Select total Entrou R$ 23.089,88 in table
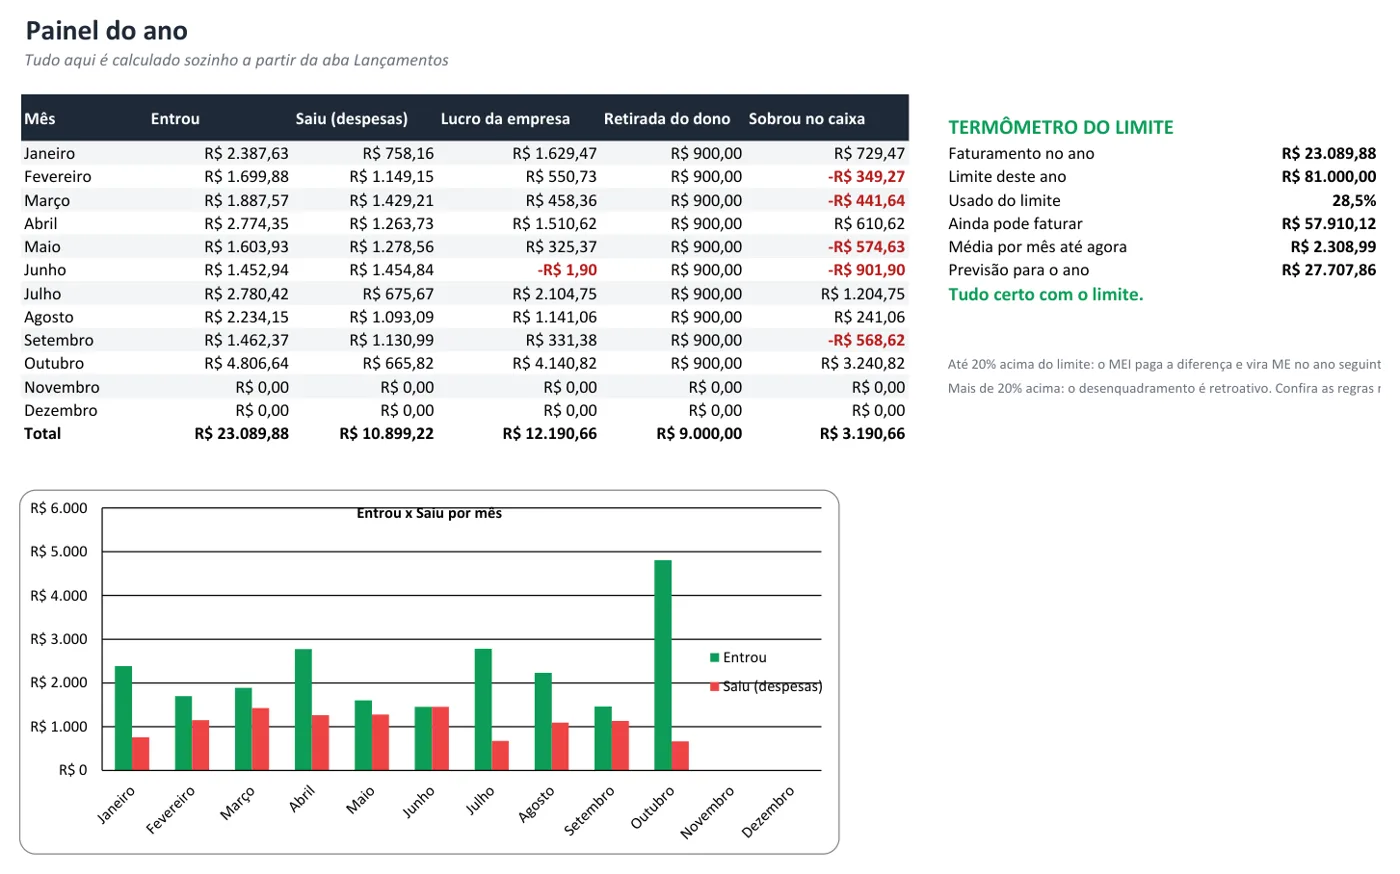This screenshot has width=1400, height=874. [241, 434]
